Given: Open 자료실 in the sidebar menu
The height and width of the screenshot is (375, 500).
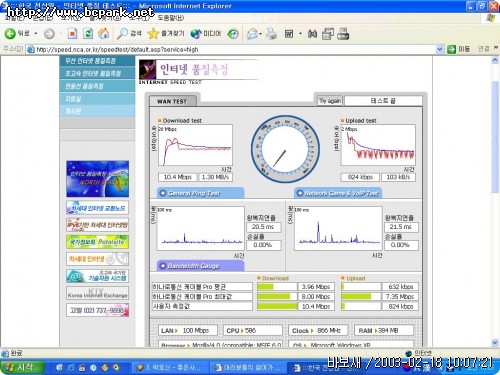Looking at the screenshot, I should point(97,99).
